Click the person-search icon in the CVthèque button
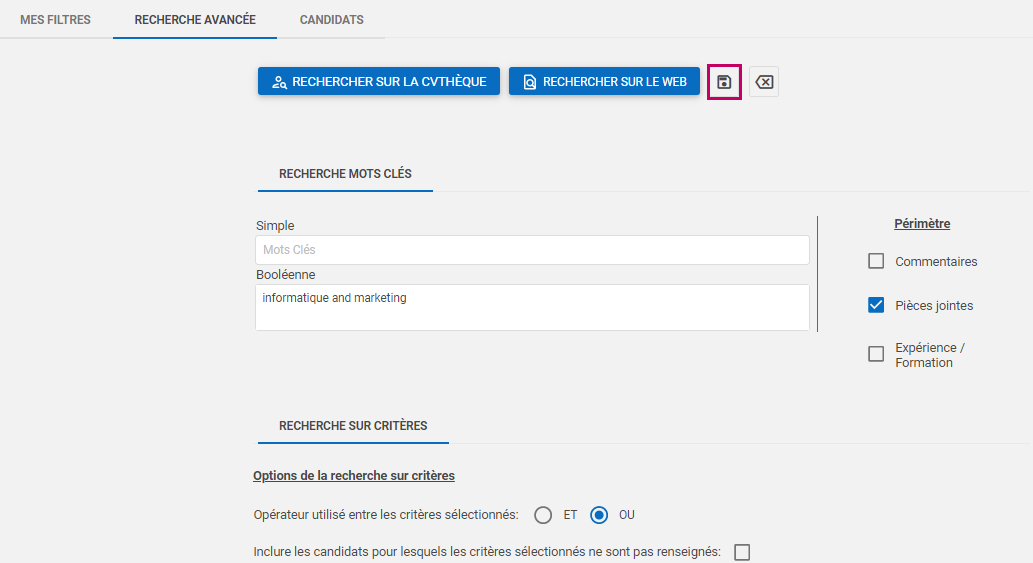The width and height of the screenshot is (1033, 563). [279, 82]
